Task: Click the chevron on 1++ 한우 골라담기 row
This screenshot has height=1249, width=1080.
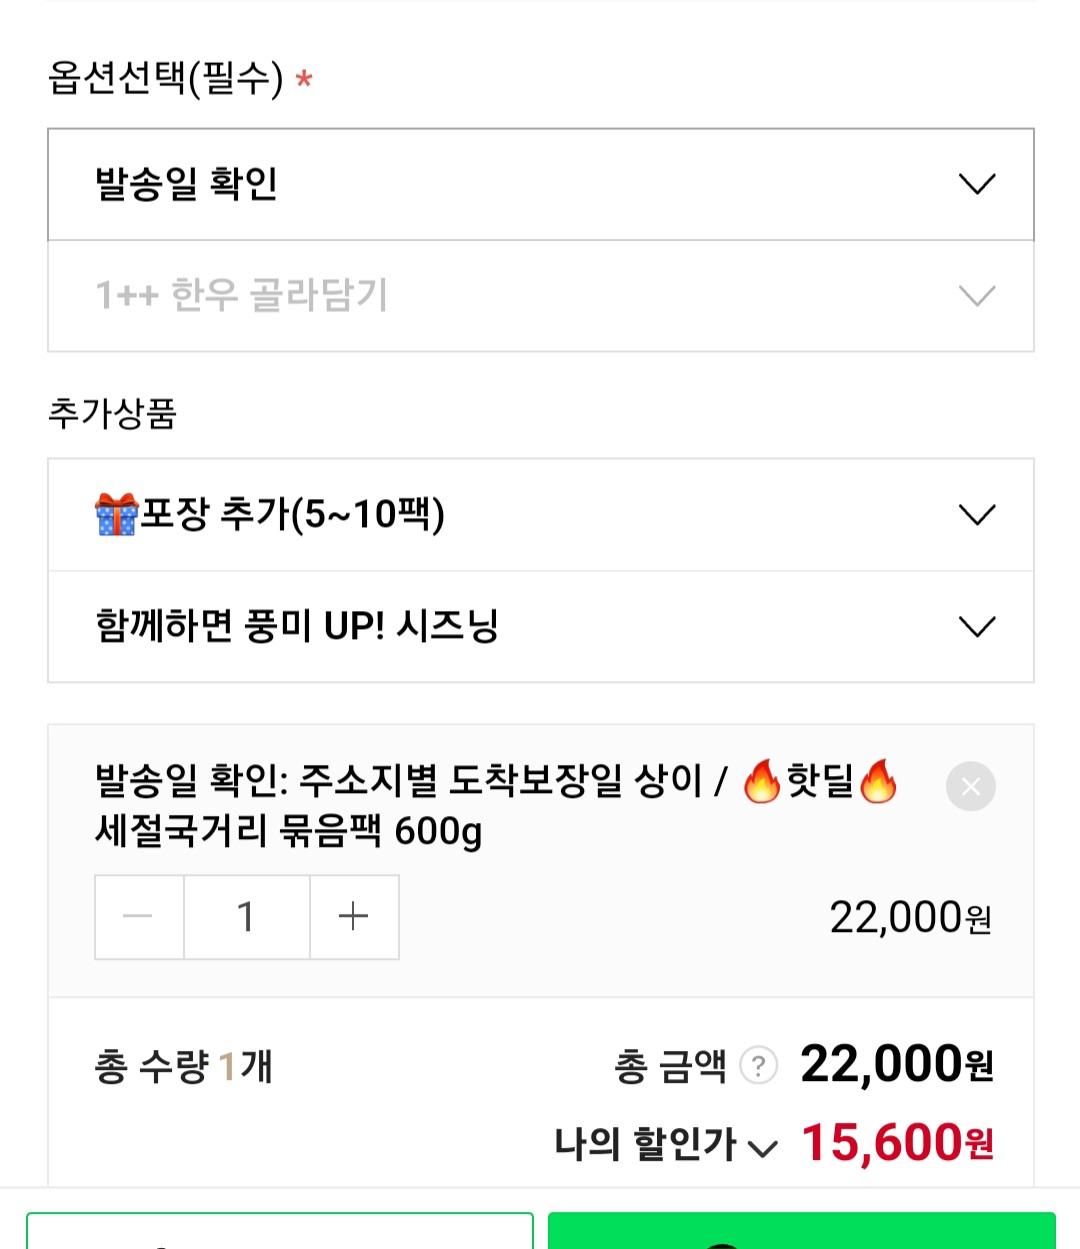Action: point(977,296)
